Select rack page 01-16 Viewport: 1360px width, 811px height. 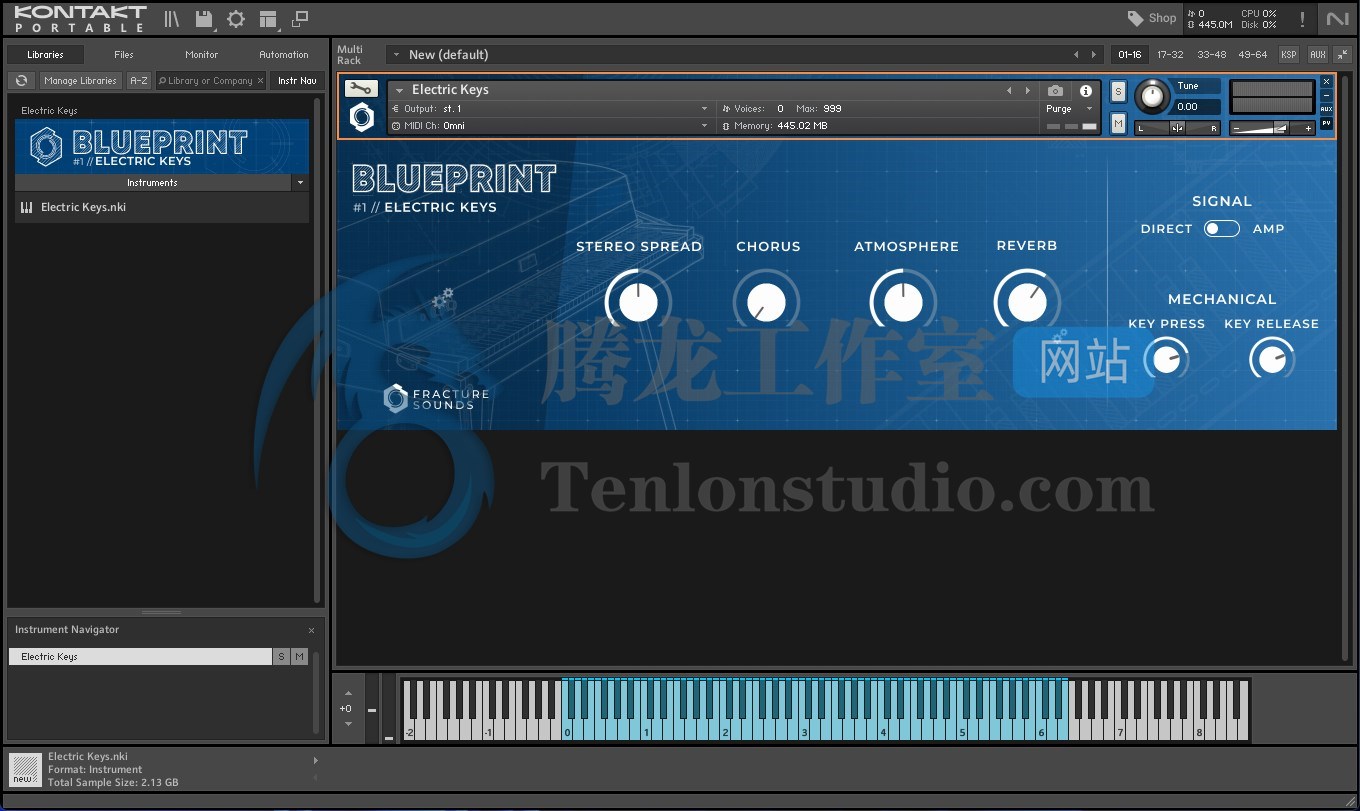point(1129,55)
